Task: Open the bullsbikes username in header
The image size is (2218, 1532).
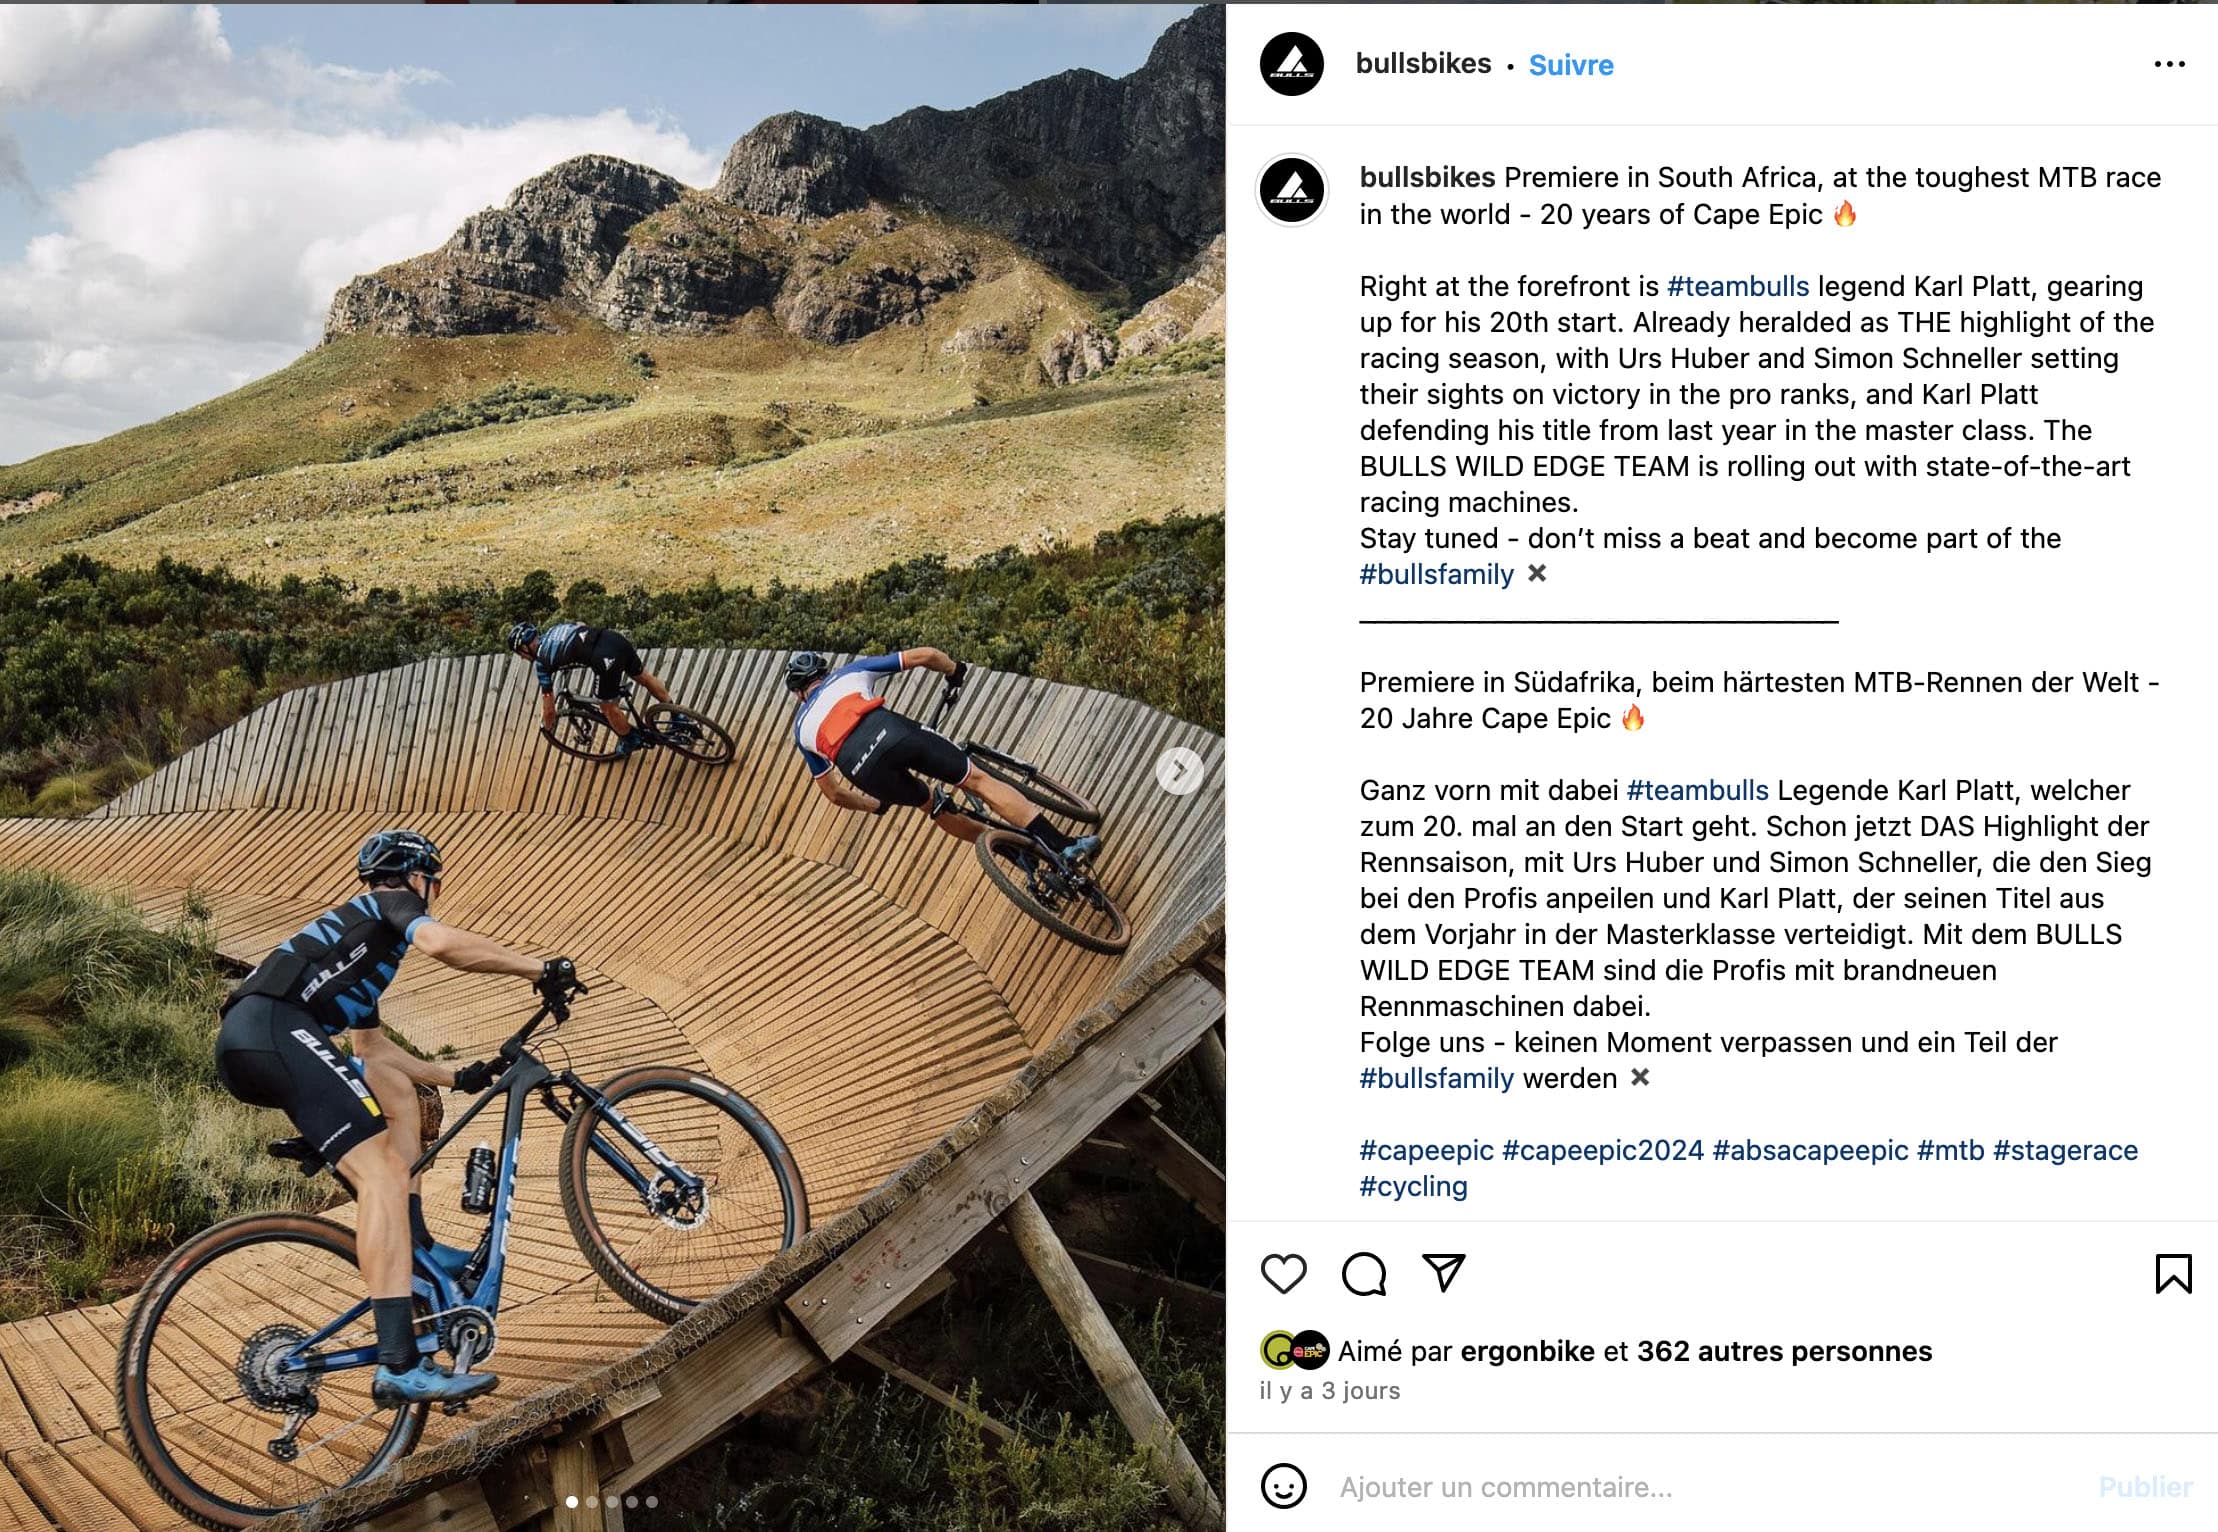Action: tap(1423, 64)
